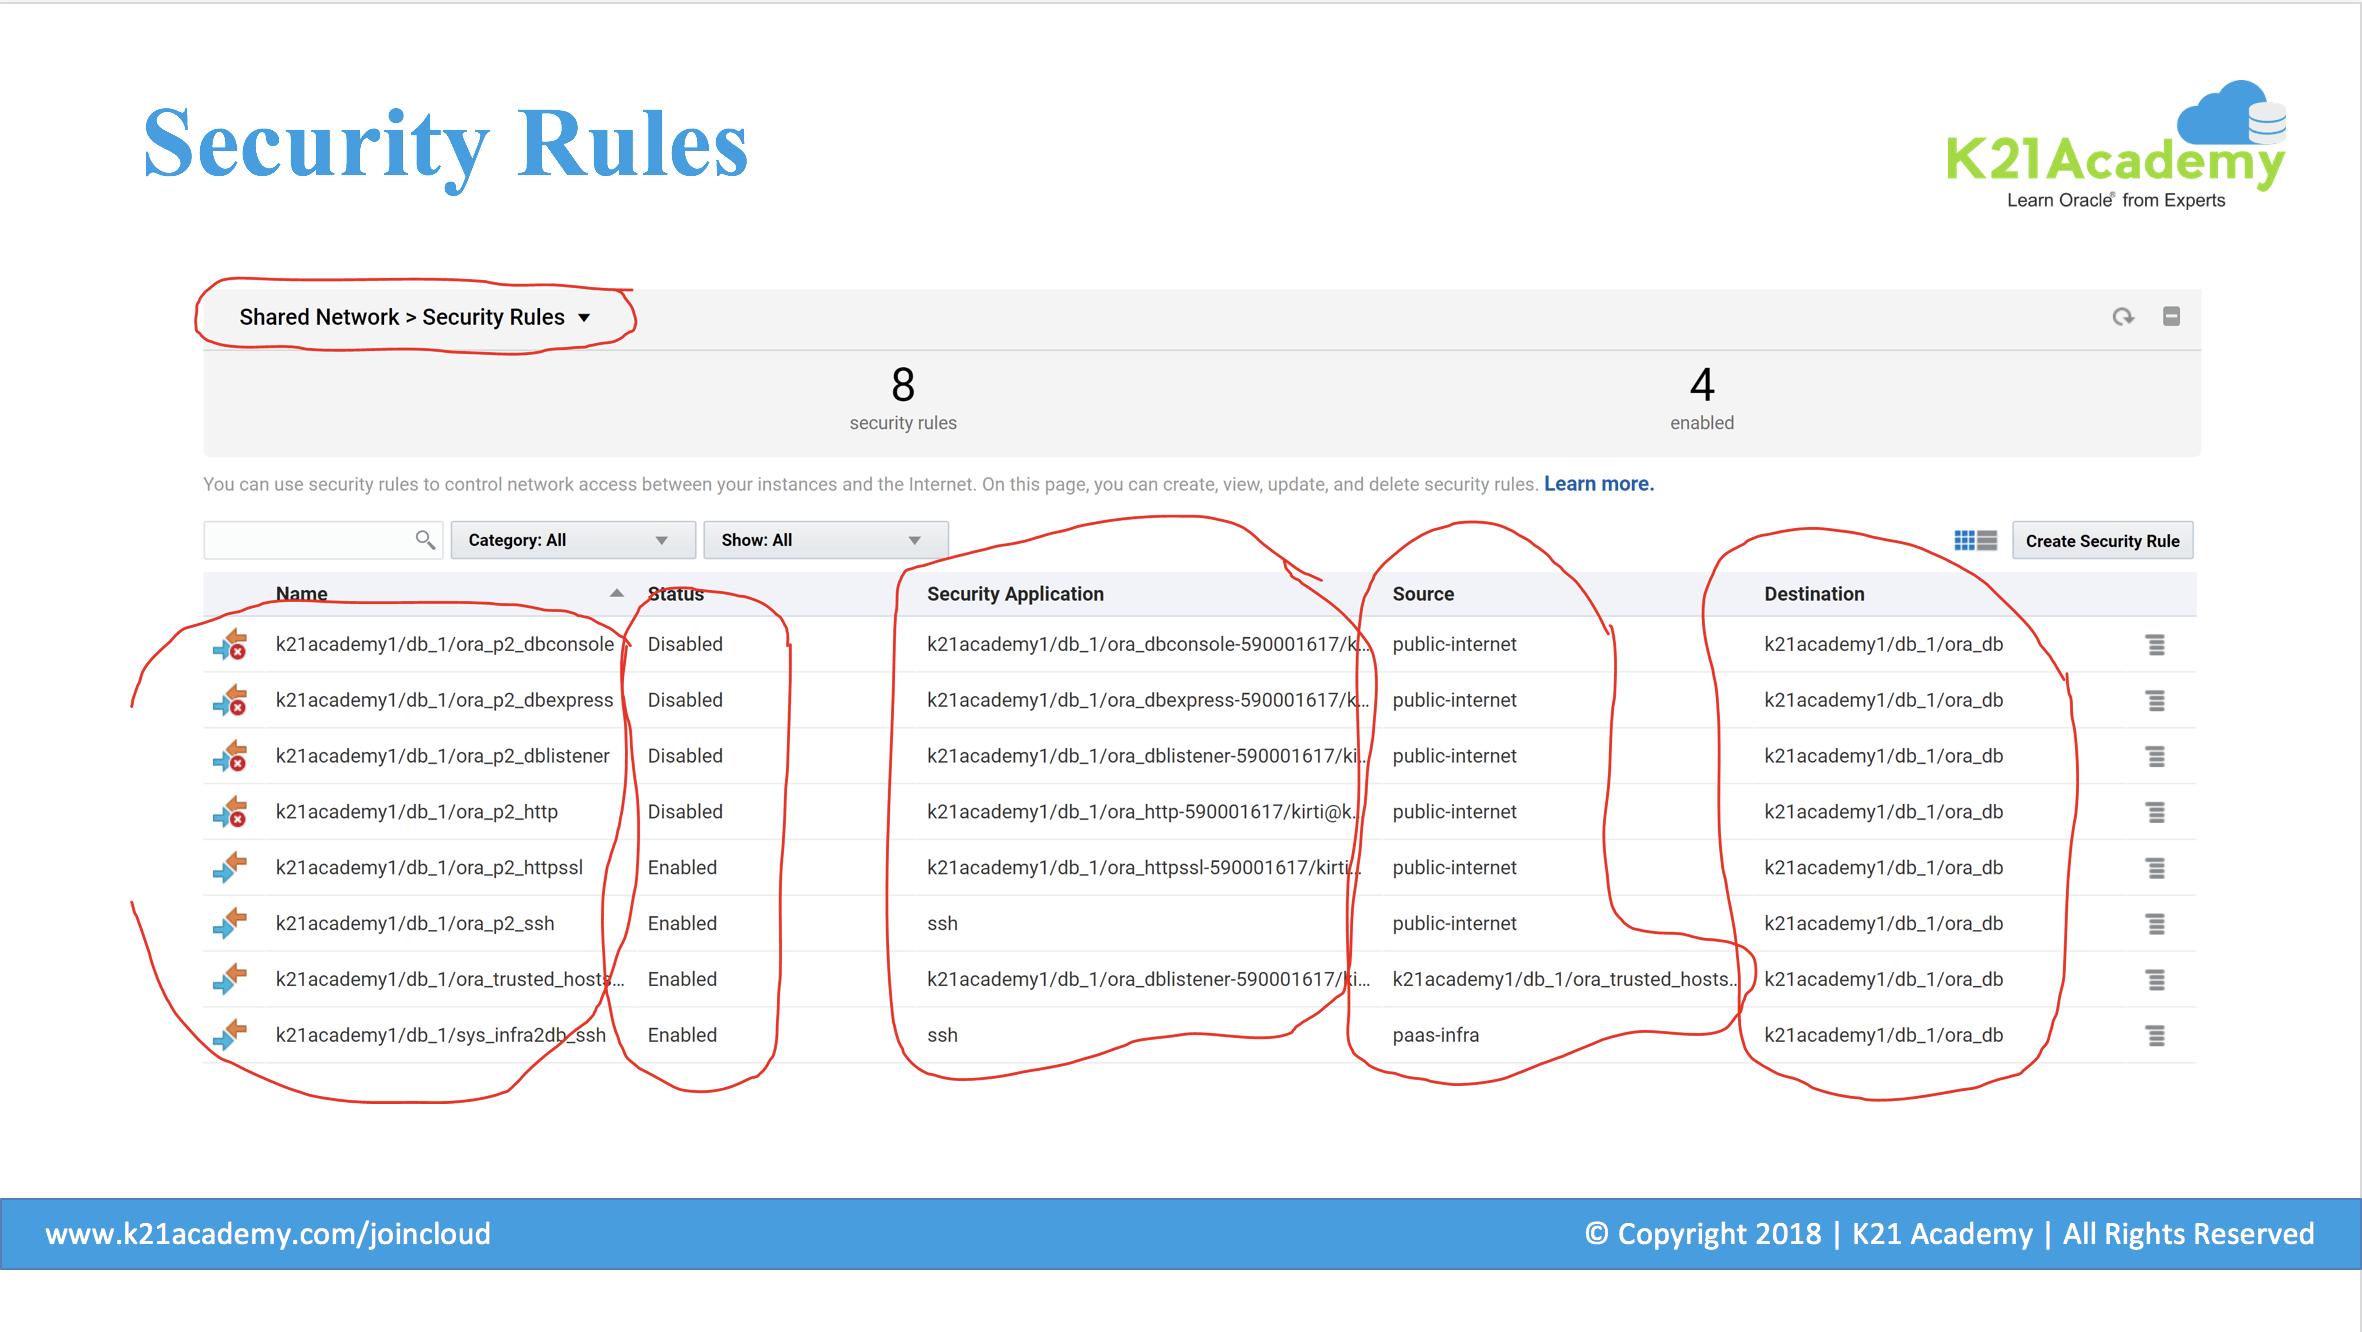The width and height of the screenshot is (2362, 1332).
Task: Open action menu for ora_p2_dbconsole rule
Action: pyautogui.click(x=2155, y=645)
